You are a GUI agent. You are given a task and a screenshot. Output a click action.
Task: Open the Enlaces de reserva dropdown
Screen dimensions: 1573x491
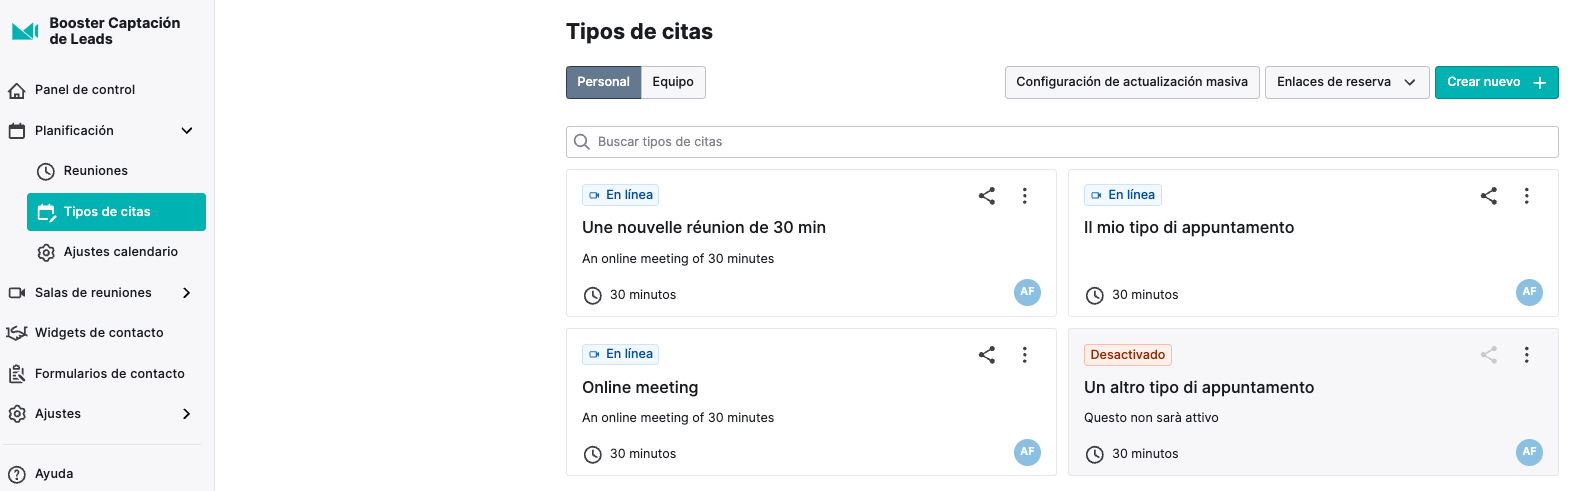pos(1347,82)
